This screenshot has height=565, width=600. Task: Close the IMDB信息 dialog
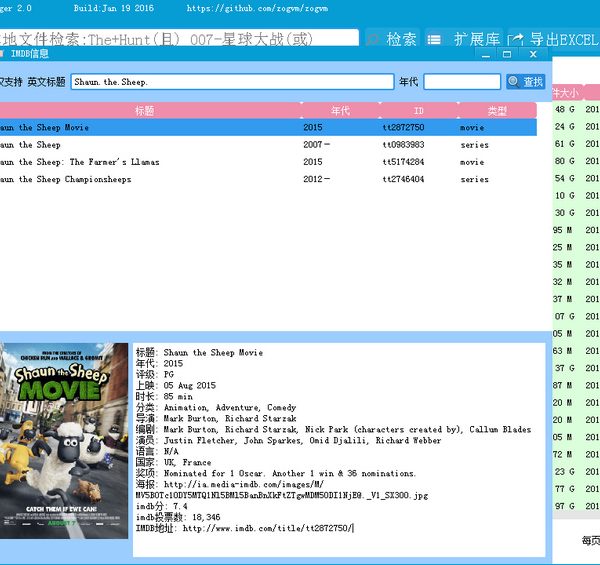tap(532, 54)
